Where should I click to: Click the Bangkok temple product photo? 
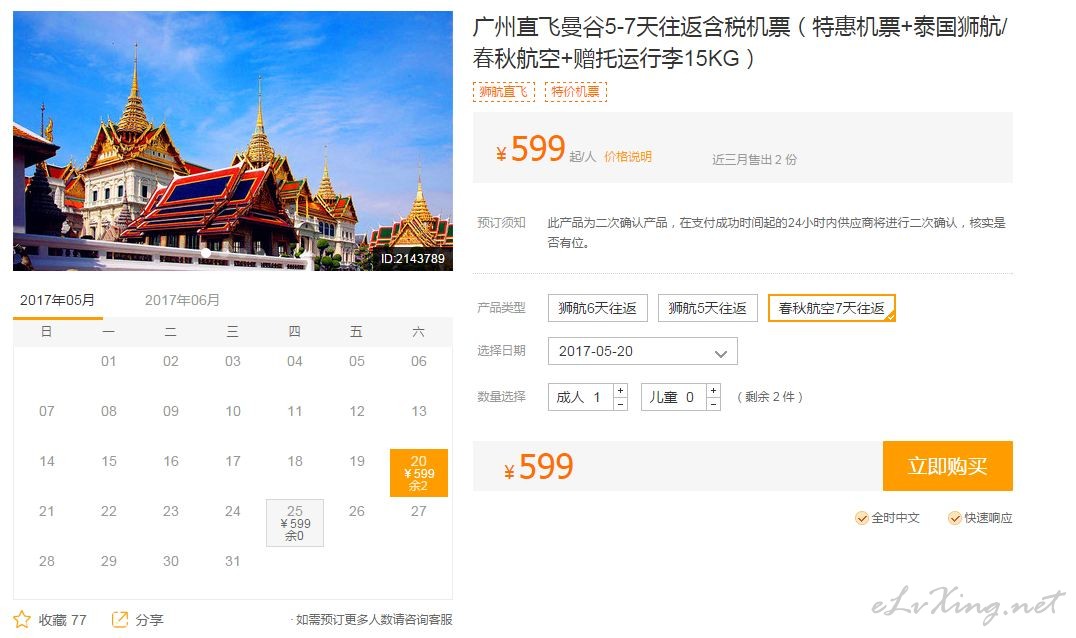233,141
